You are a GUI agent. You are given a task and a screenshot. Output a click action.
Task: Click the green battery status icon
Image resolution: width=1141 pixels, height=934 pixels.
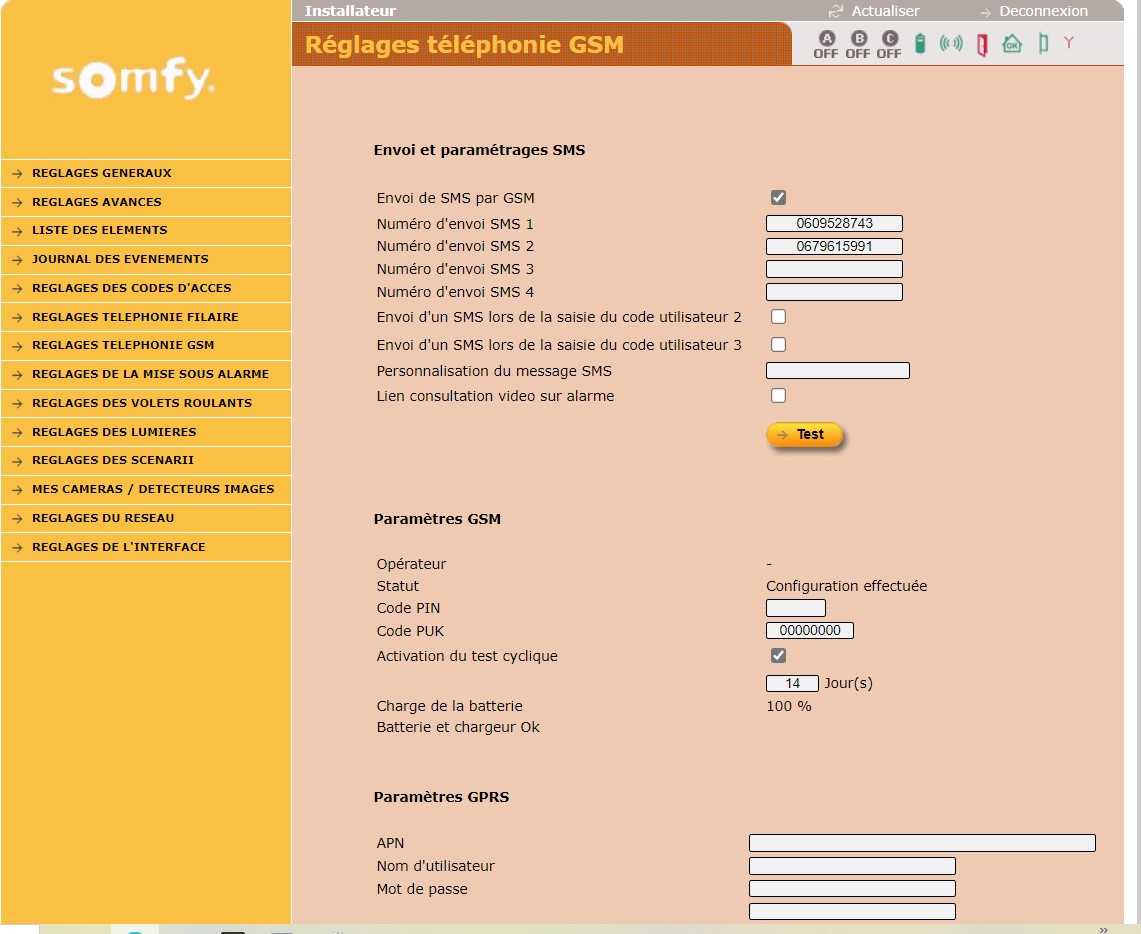pyautogui.click(x=920, y=44)
